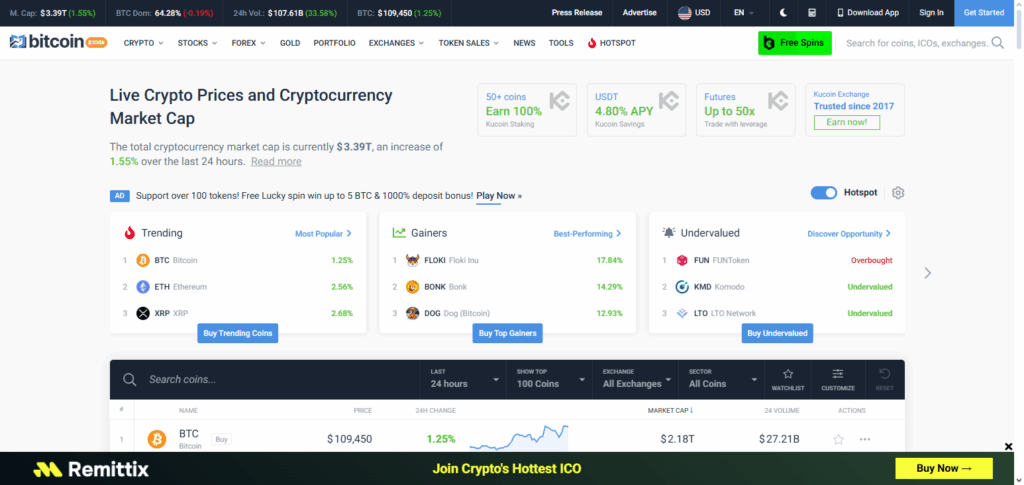Viewport: 1024px width, 485px height.
Task: Open the Advertise link
Action: [x=639, y=12]
